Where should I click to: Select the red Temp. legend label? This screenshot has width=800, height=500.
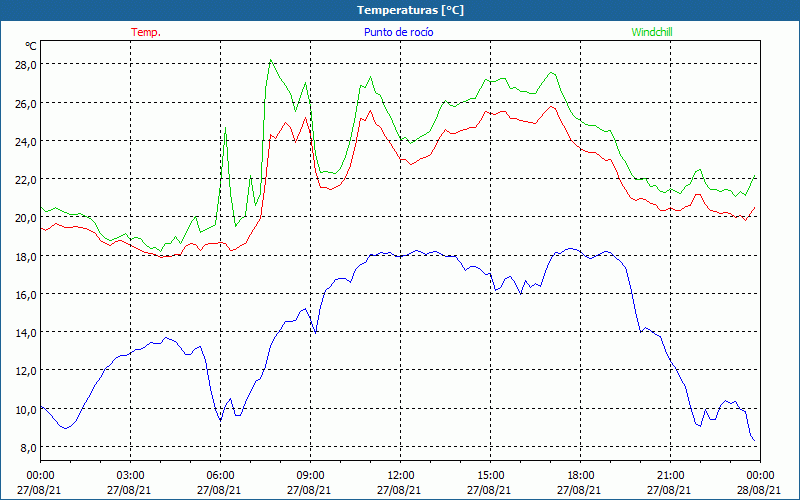tap(146, 32)
